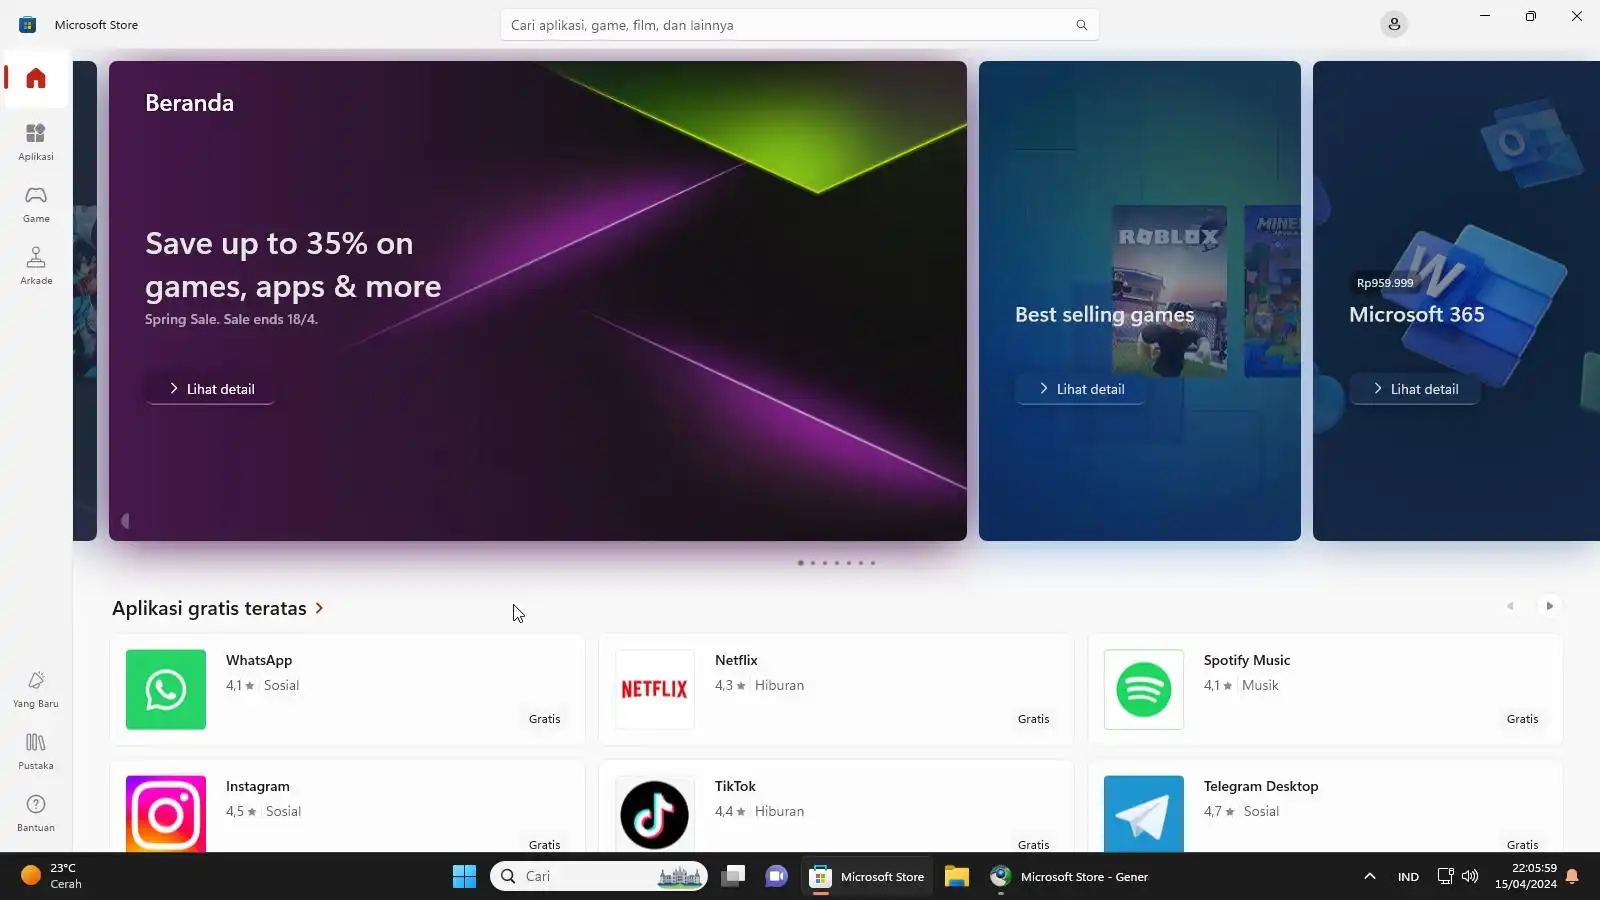Click the WhatsApp app title
Image resolution: width=1600 pixels, height=900 pixels.
(259, 660)
